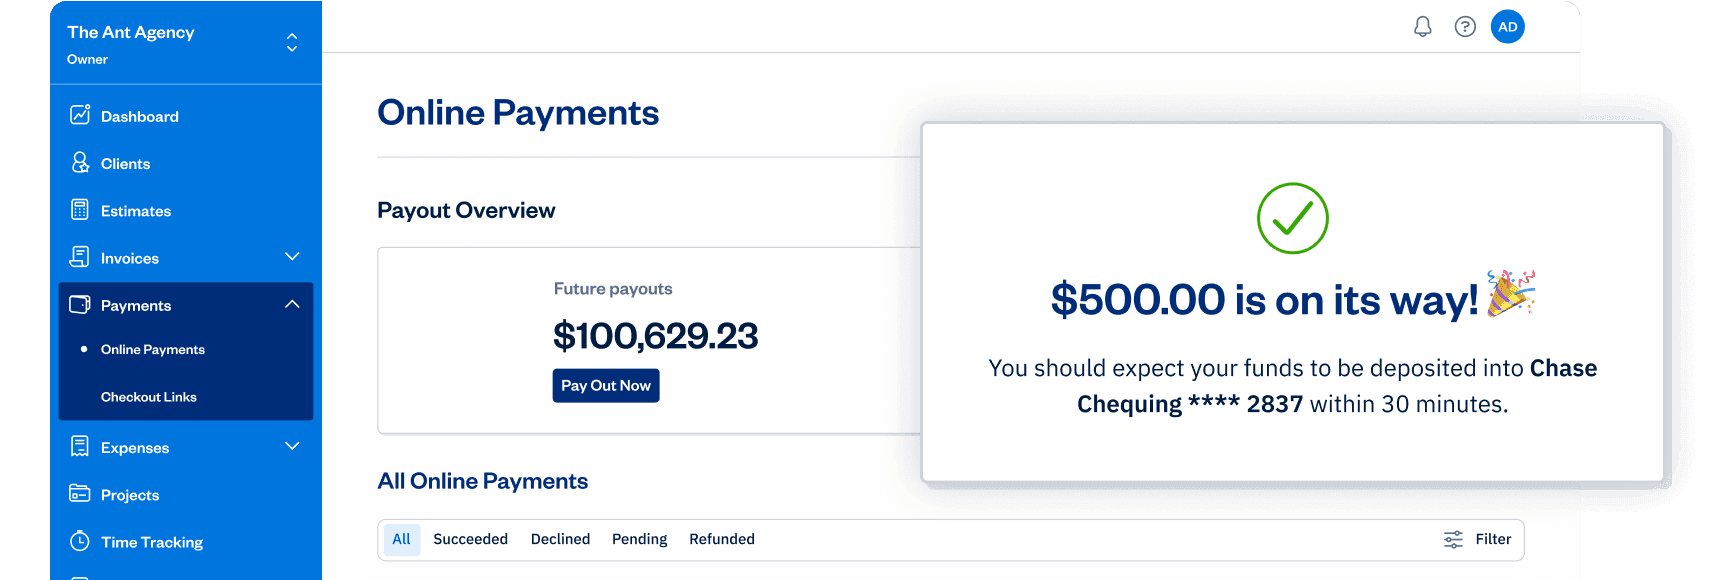Screen dimensions: 1714x580
Task: Select the Refunded payments tab
Action: pos(721,539)
